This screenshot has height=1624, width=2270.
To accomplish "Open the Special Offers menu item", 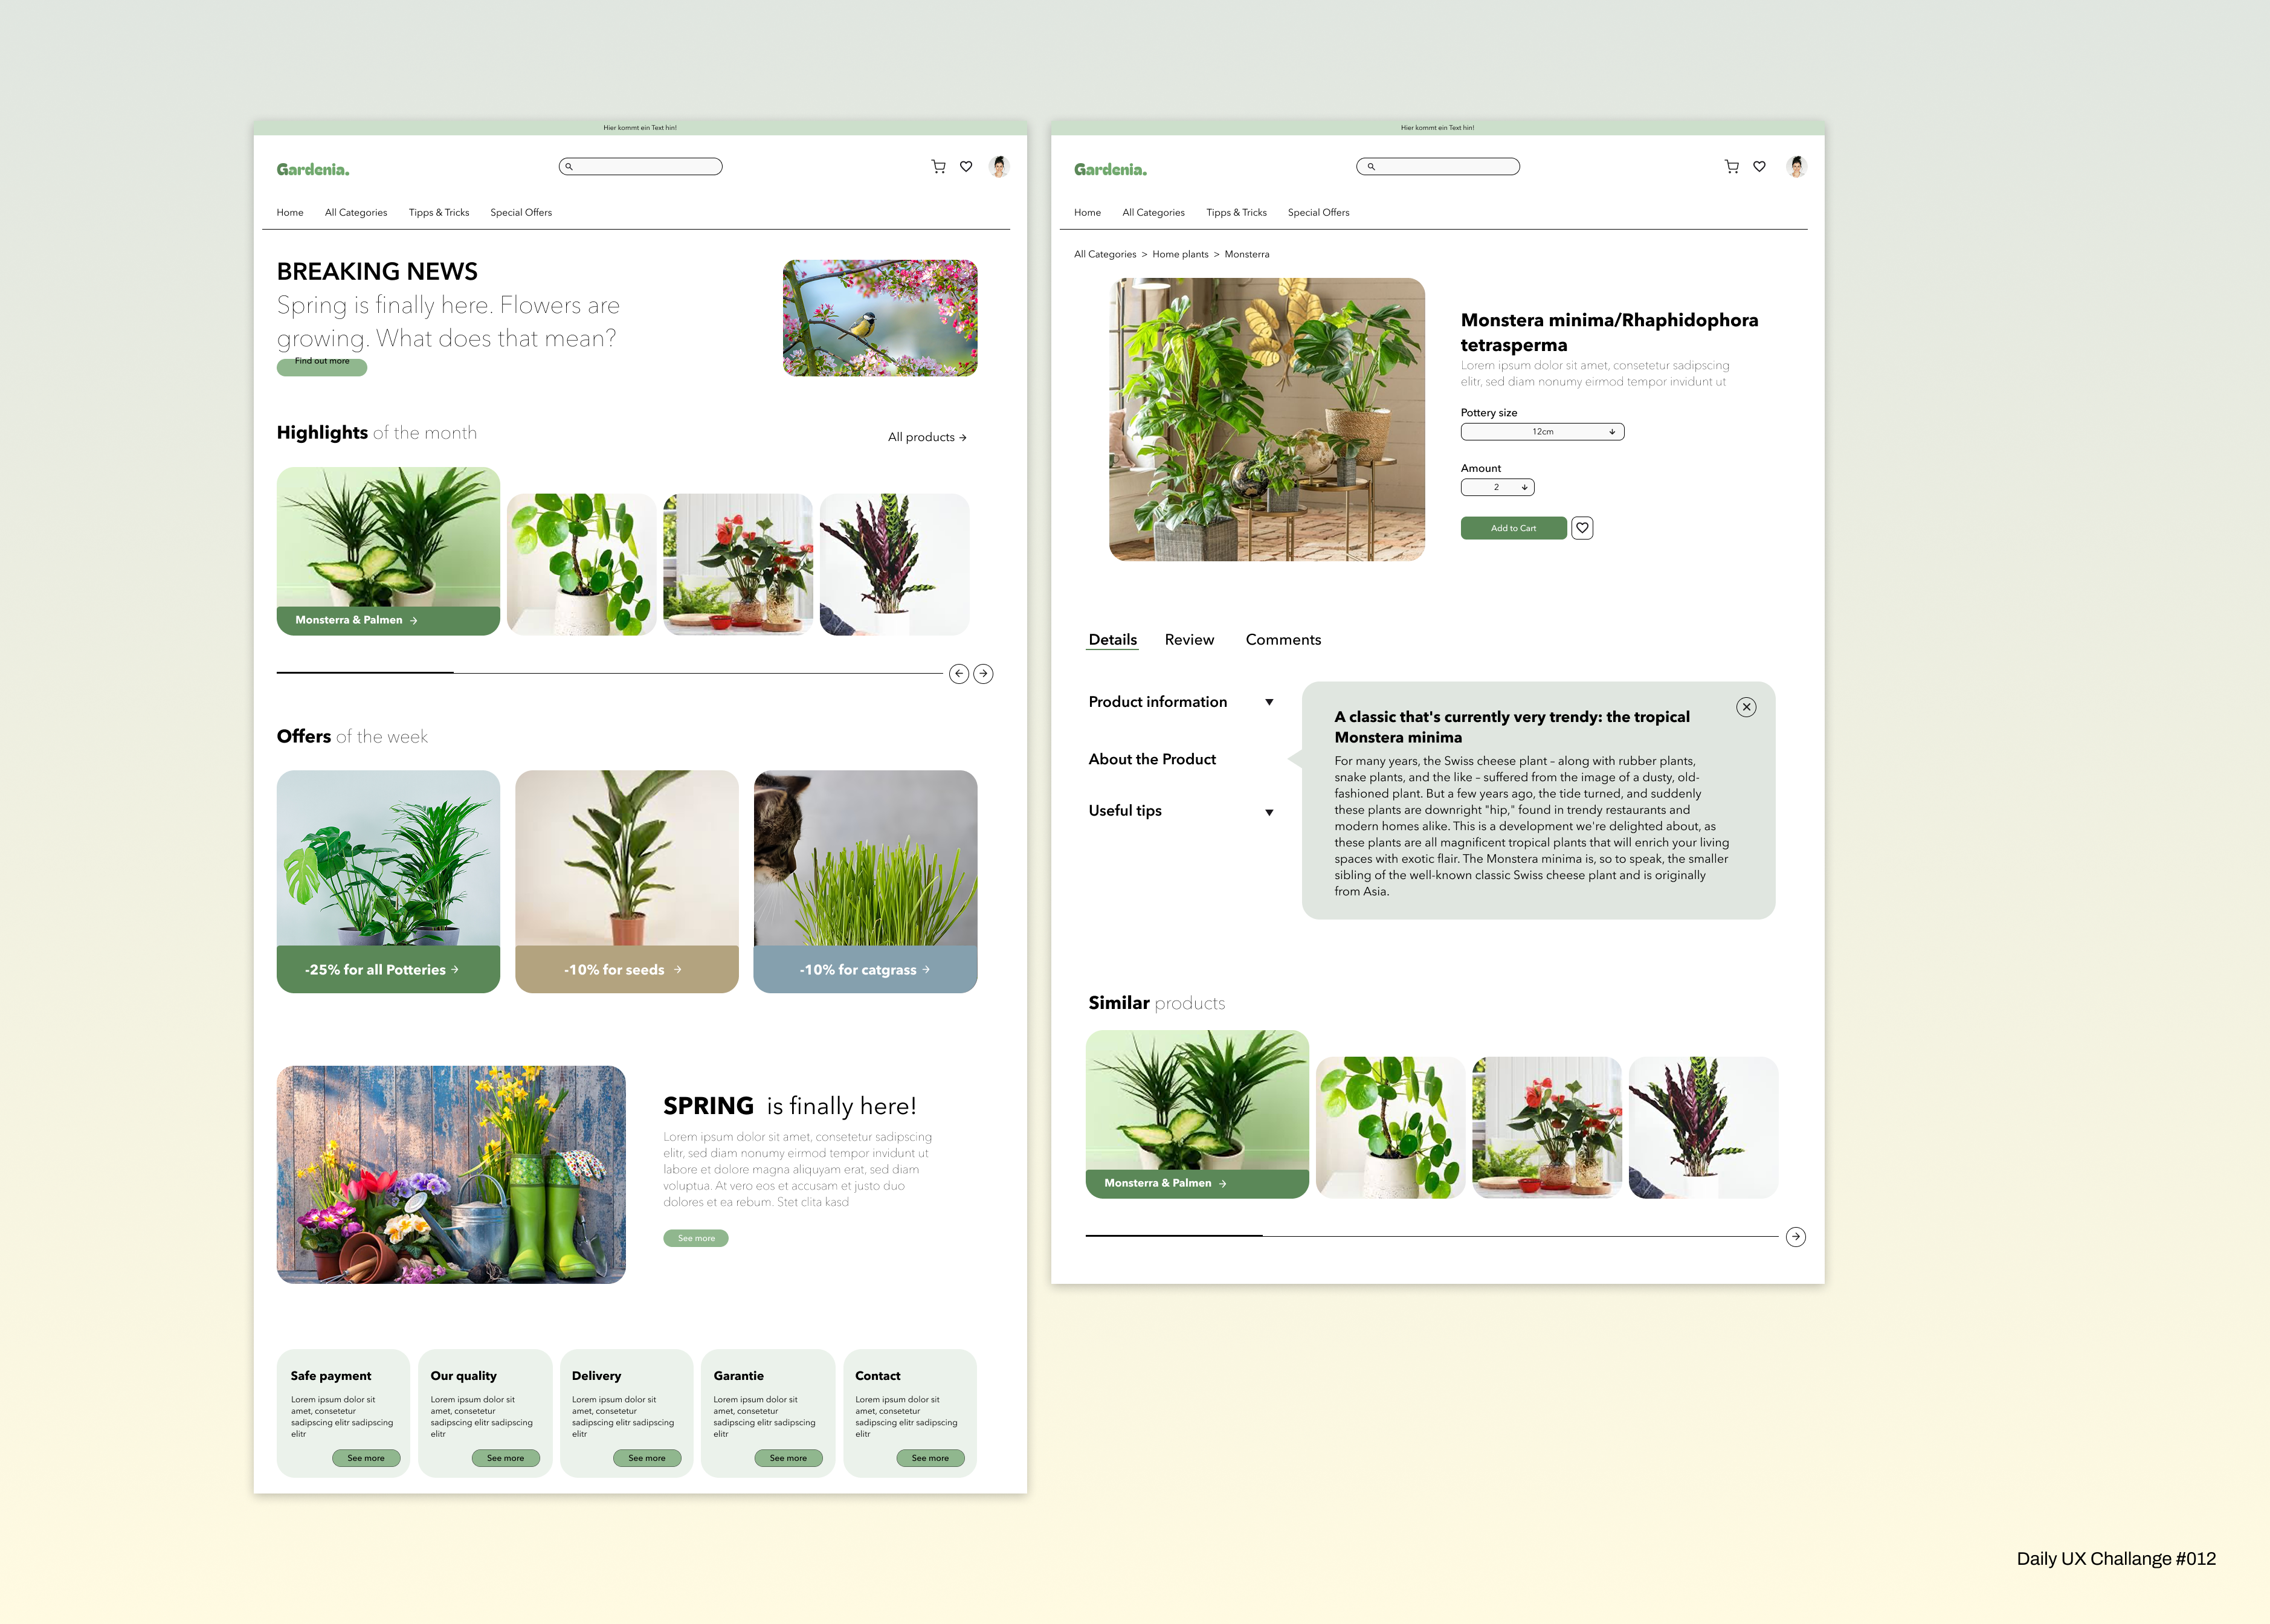I will pyautogui.click(x=521, y=212).
